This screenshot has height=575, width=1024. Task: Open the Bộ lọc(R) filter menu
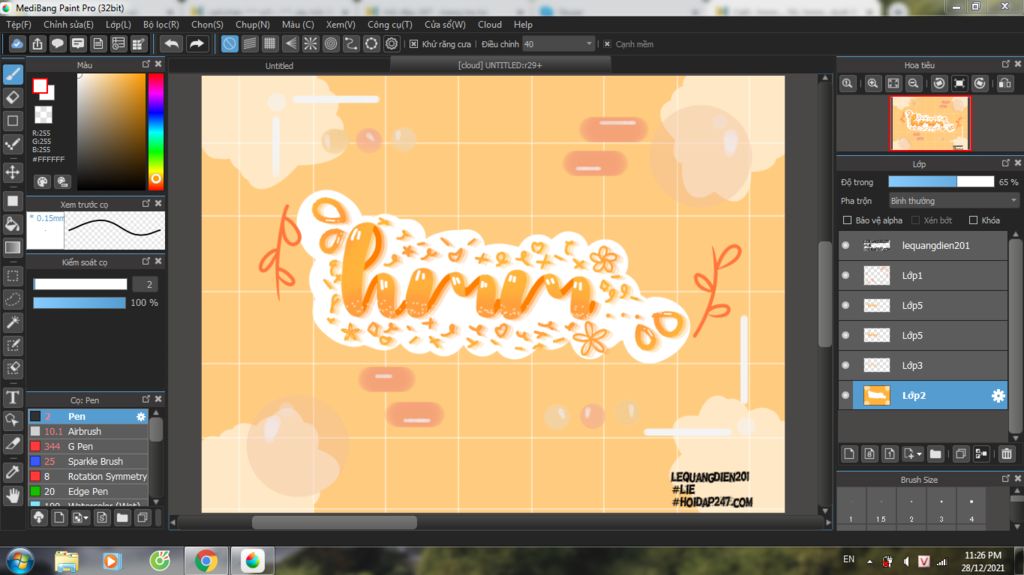pos(161,24)
